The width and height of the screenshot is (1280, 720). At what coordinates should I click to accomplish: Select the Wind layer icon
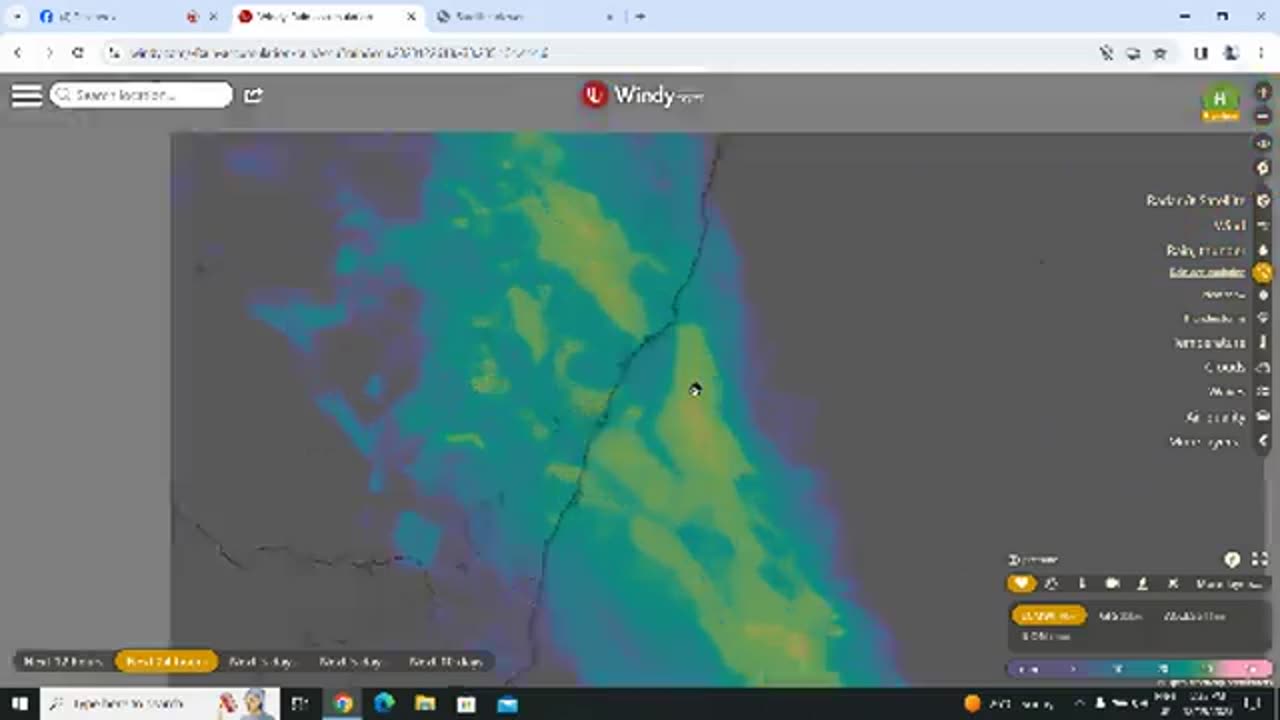pyautogui.click(x=1262, y=226)
